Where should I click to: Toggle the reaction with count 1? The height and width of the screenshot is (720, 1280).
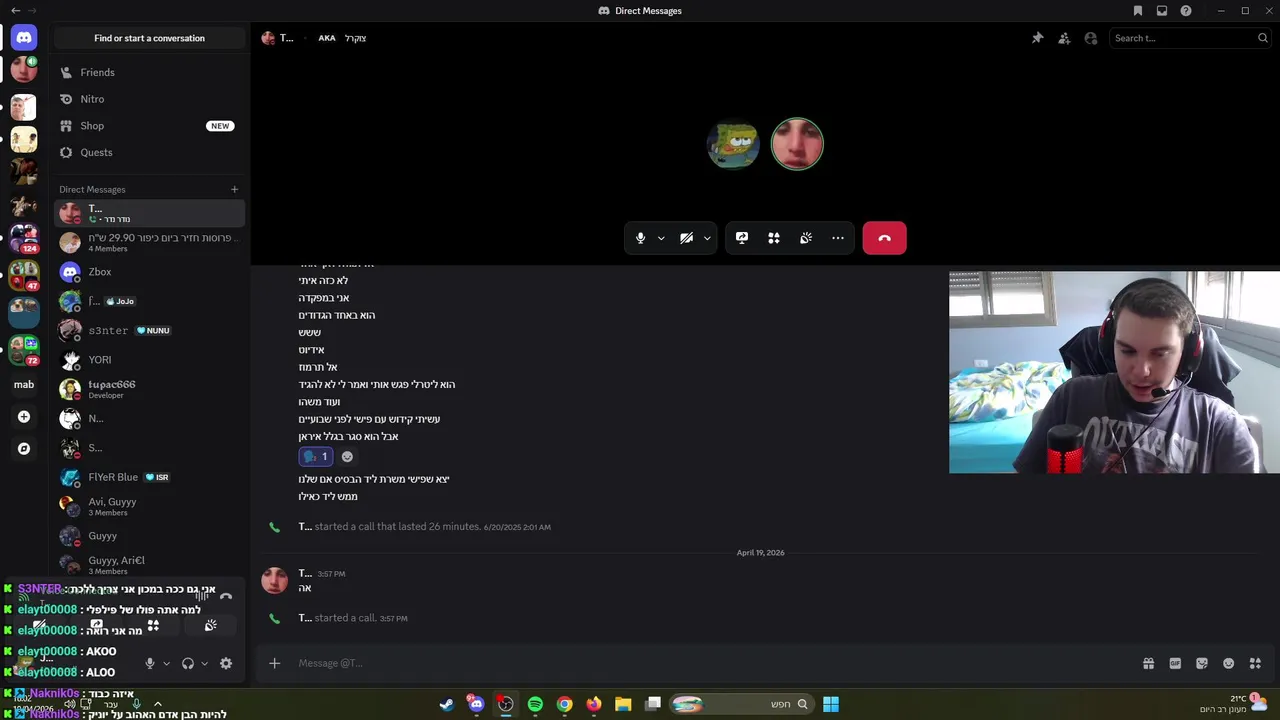click(x=316, y=456)
